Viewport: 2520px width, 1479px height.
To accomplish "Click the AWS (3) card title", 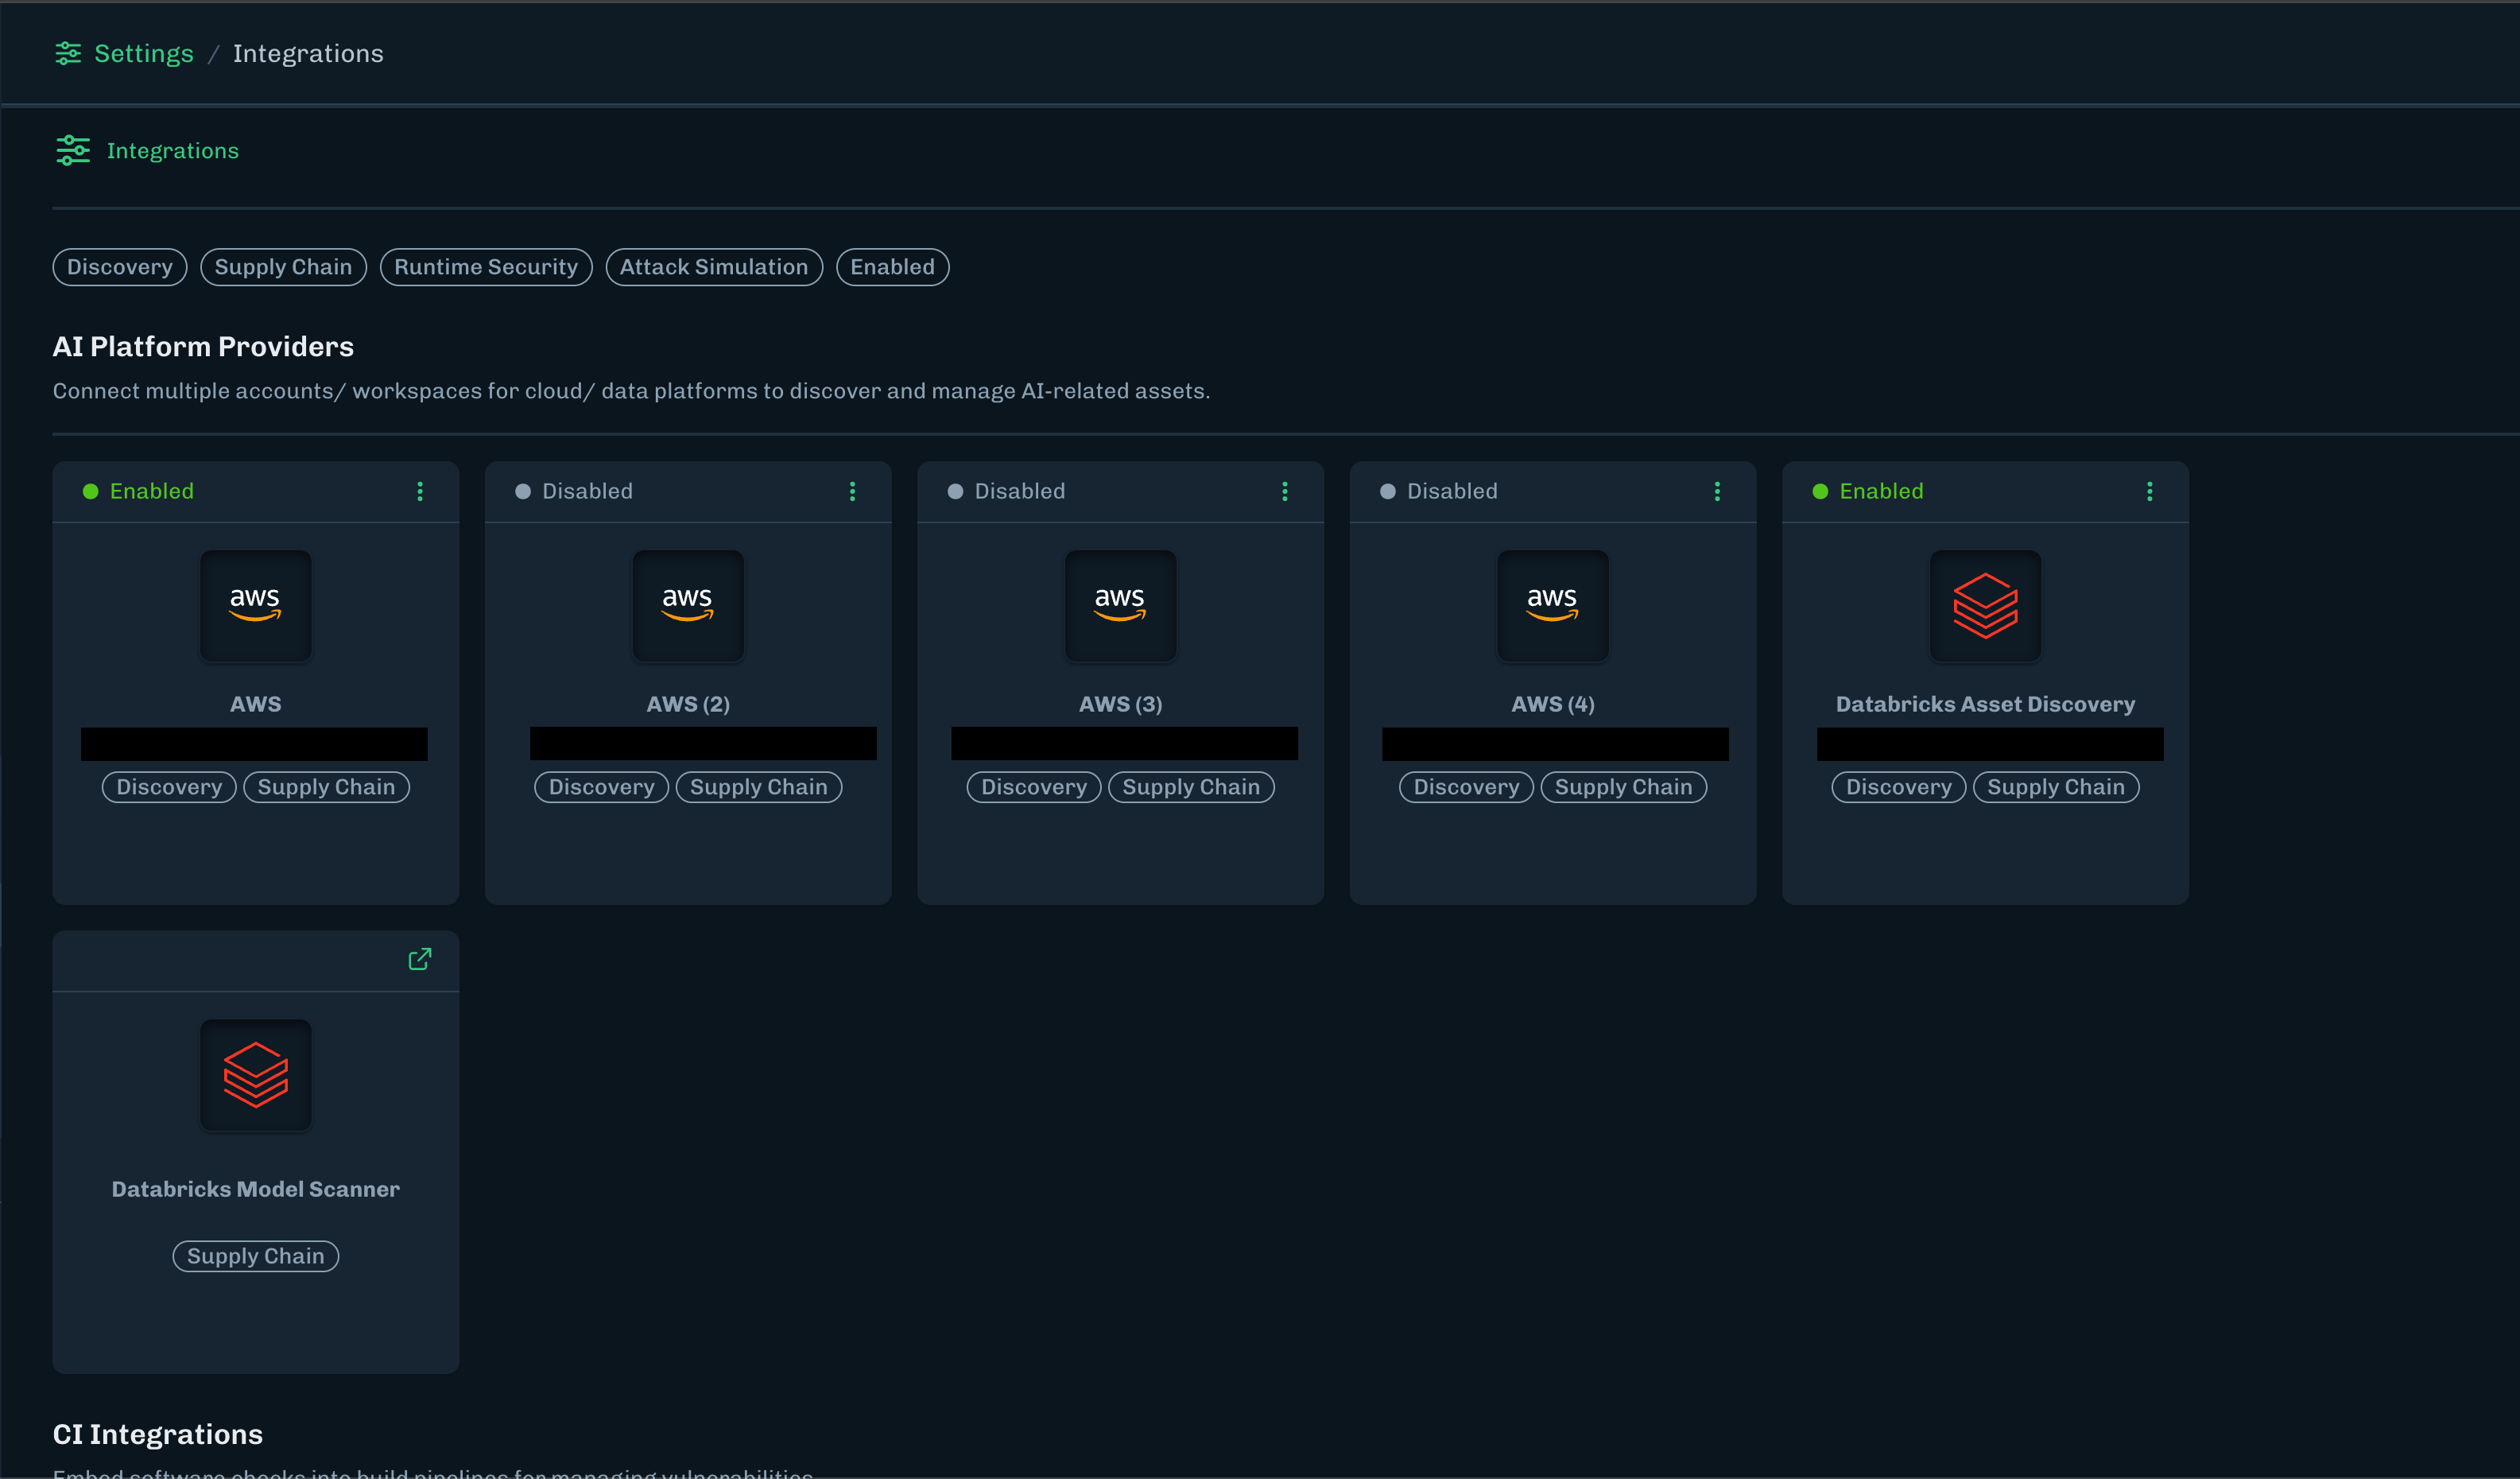I will point(1121,704).
